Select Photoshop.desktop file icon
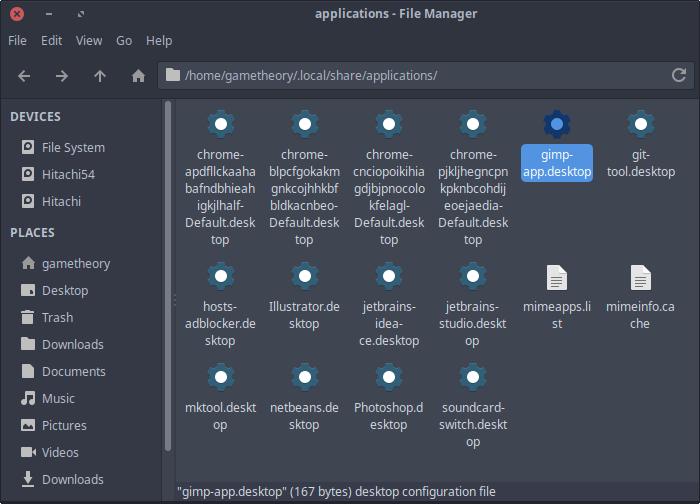Image resolution: width=700 pixels, height=504 pixels. pos(389,377)
